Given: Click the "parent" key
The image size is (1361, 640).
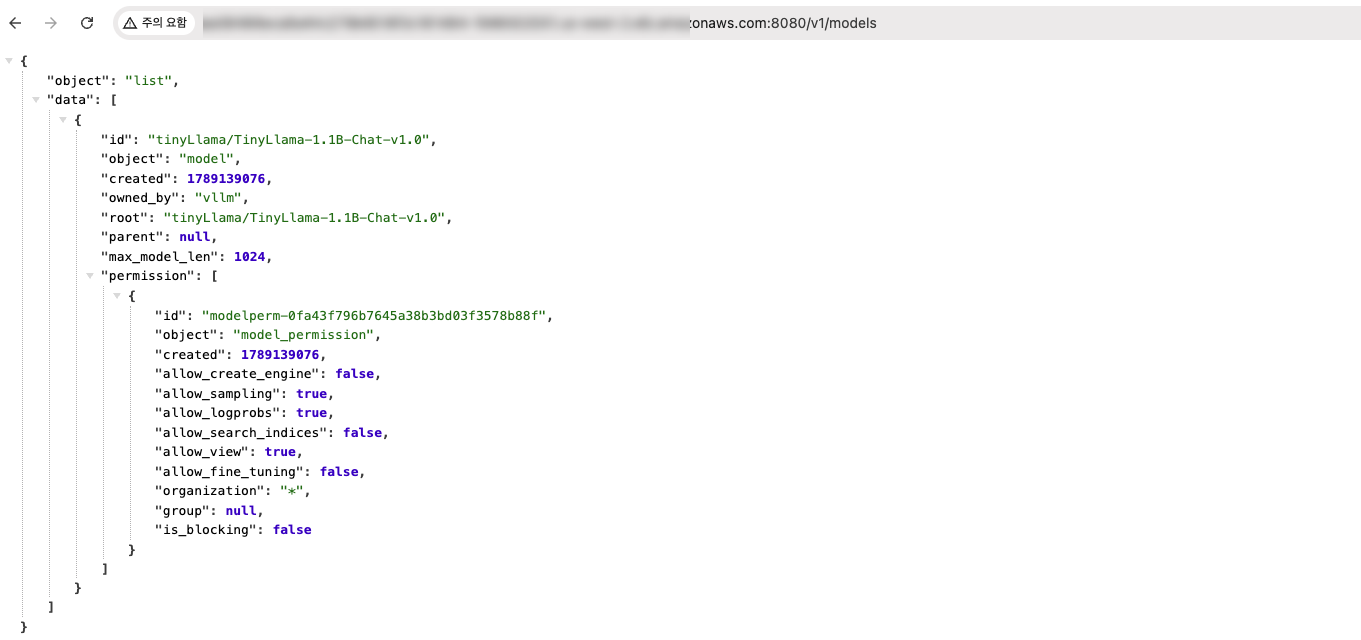Looking at the screenshot, I should 132,237.
